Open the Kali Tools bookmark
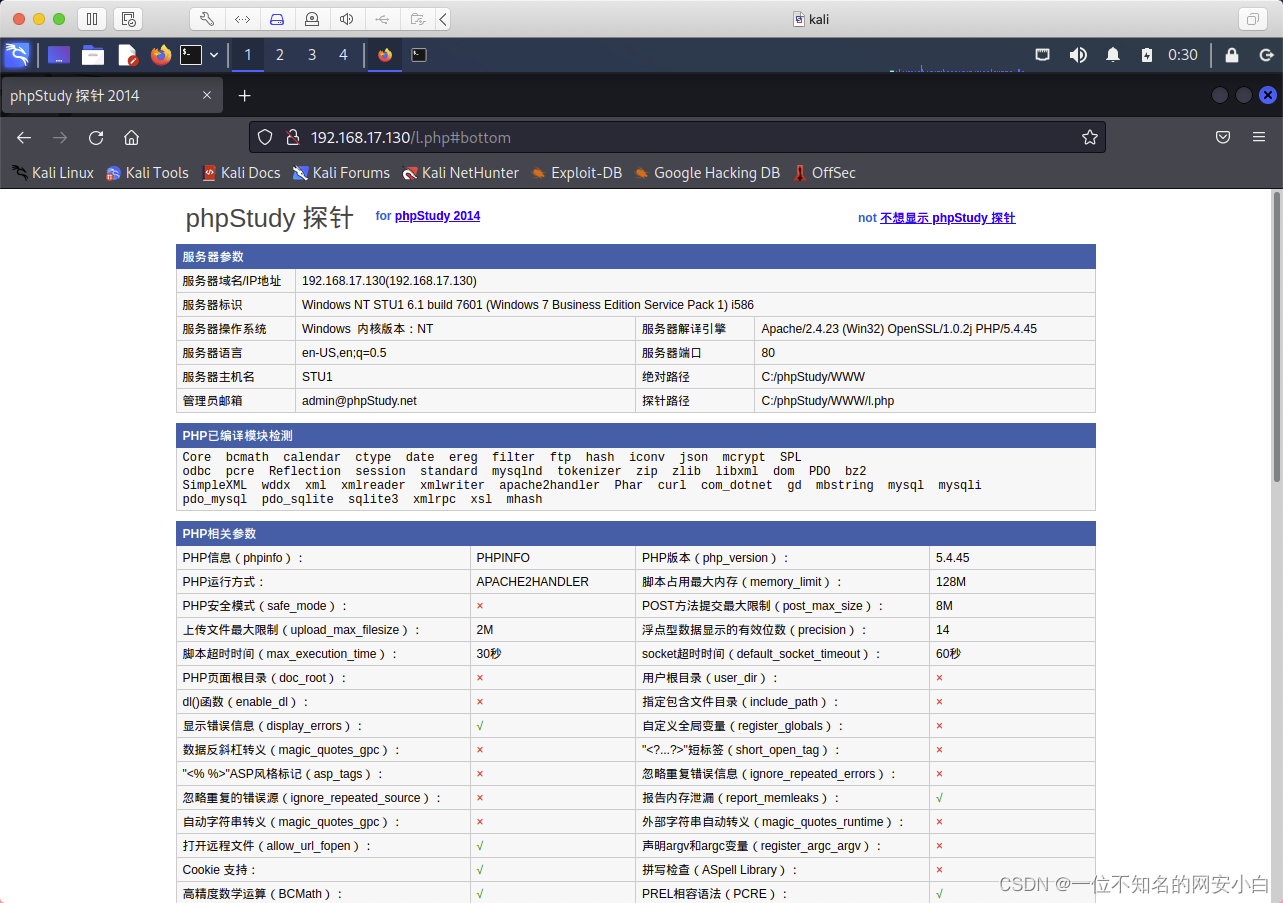Viewport: 1283px width, 903px height. pos(147,173)
